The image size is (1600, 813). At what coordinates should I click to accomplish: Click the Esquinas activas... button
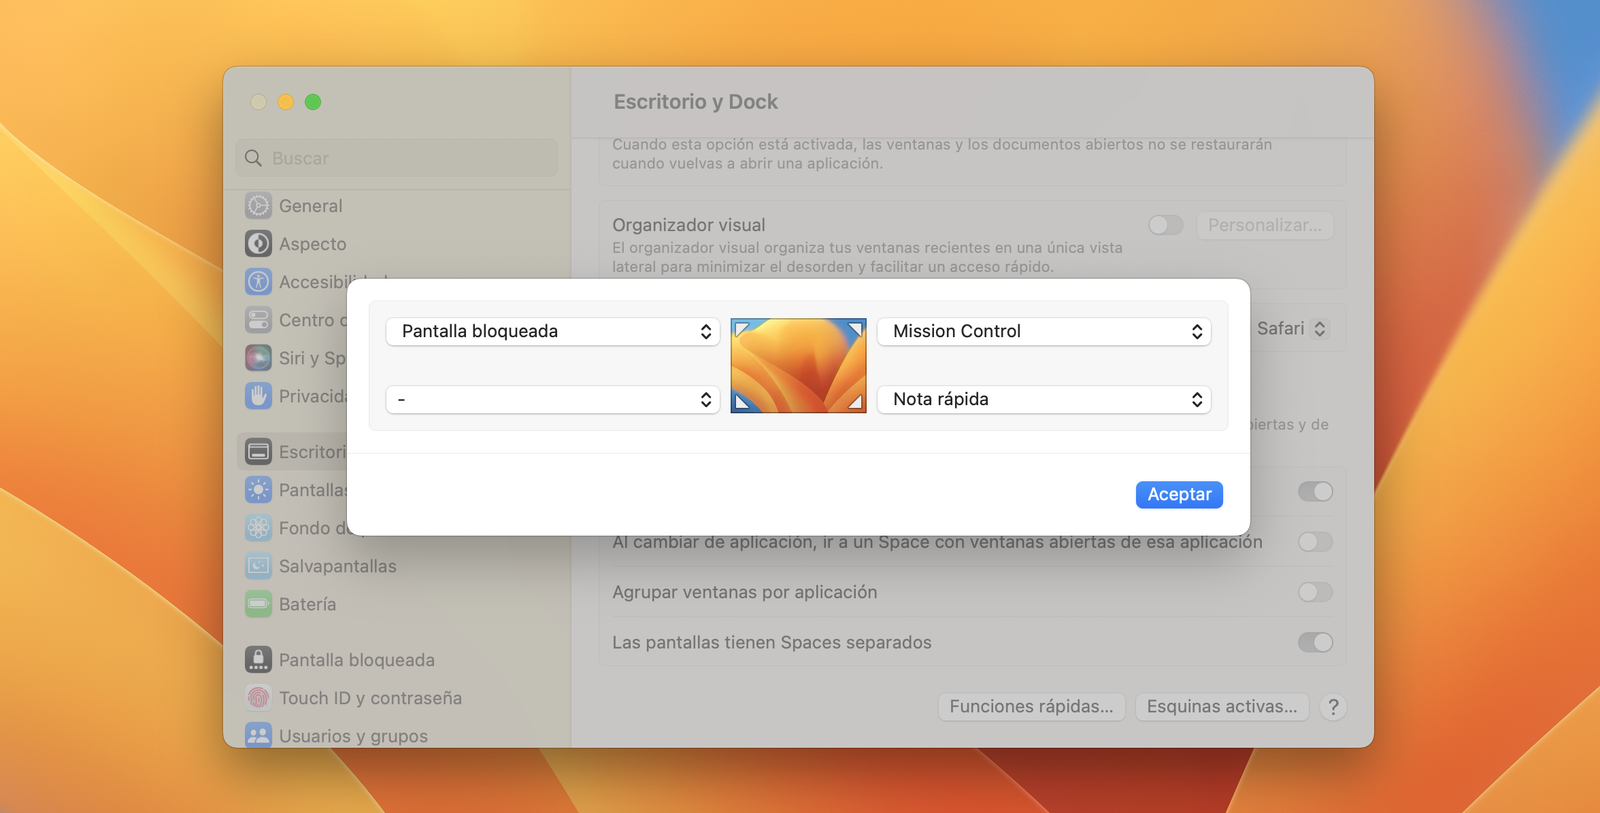pyautogui.click(x=1222, y=706)
